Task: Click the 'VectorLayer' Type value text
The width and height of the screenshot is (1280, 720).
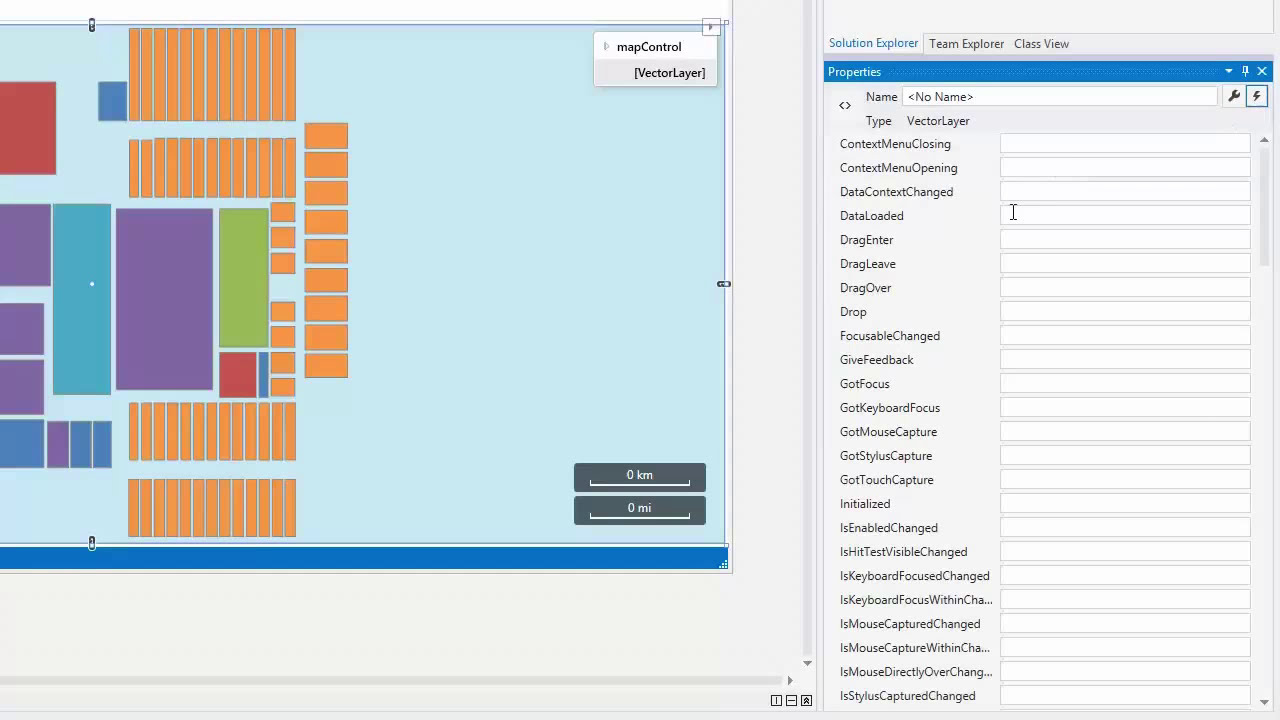Action: pos(938,121)
